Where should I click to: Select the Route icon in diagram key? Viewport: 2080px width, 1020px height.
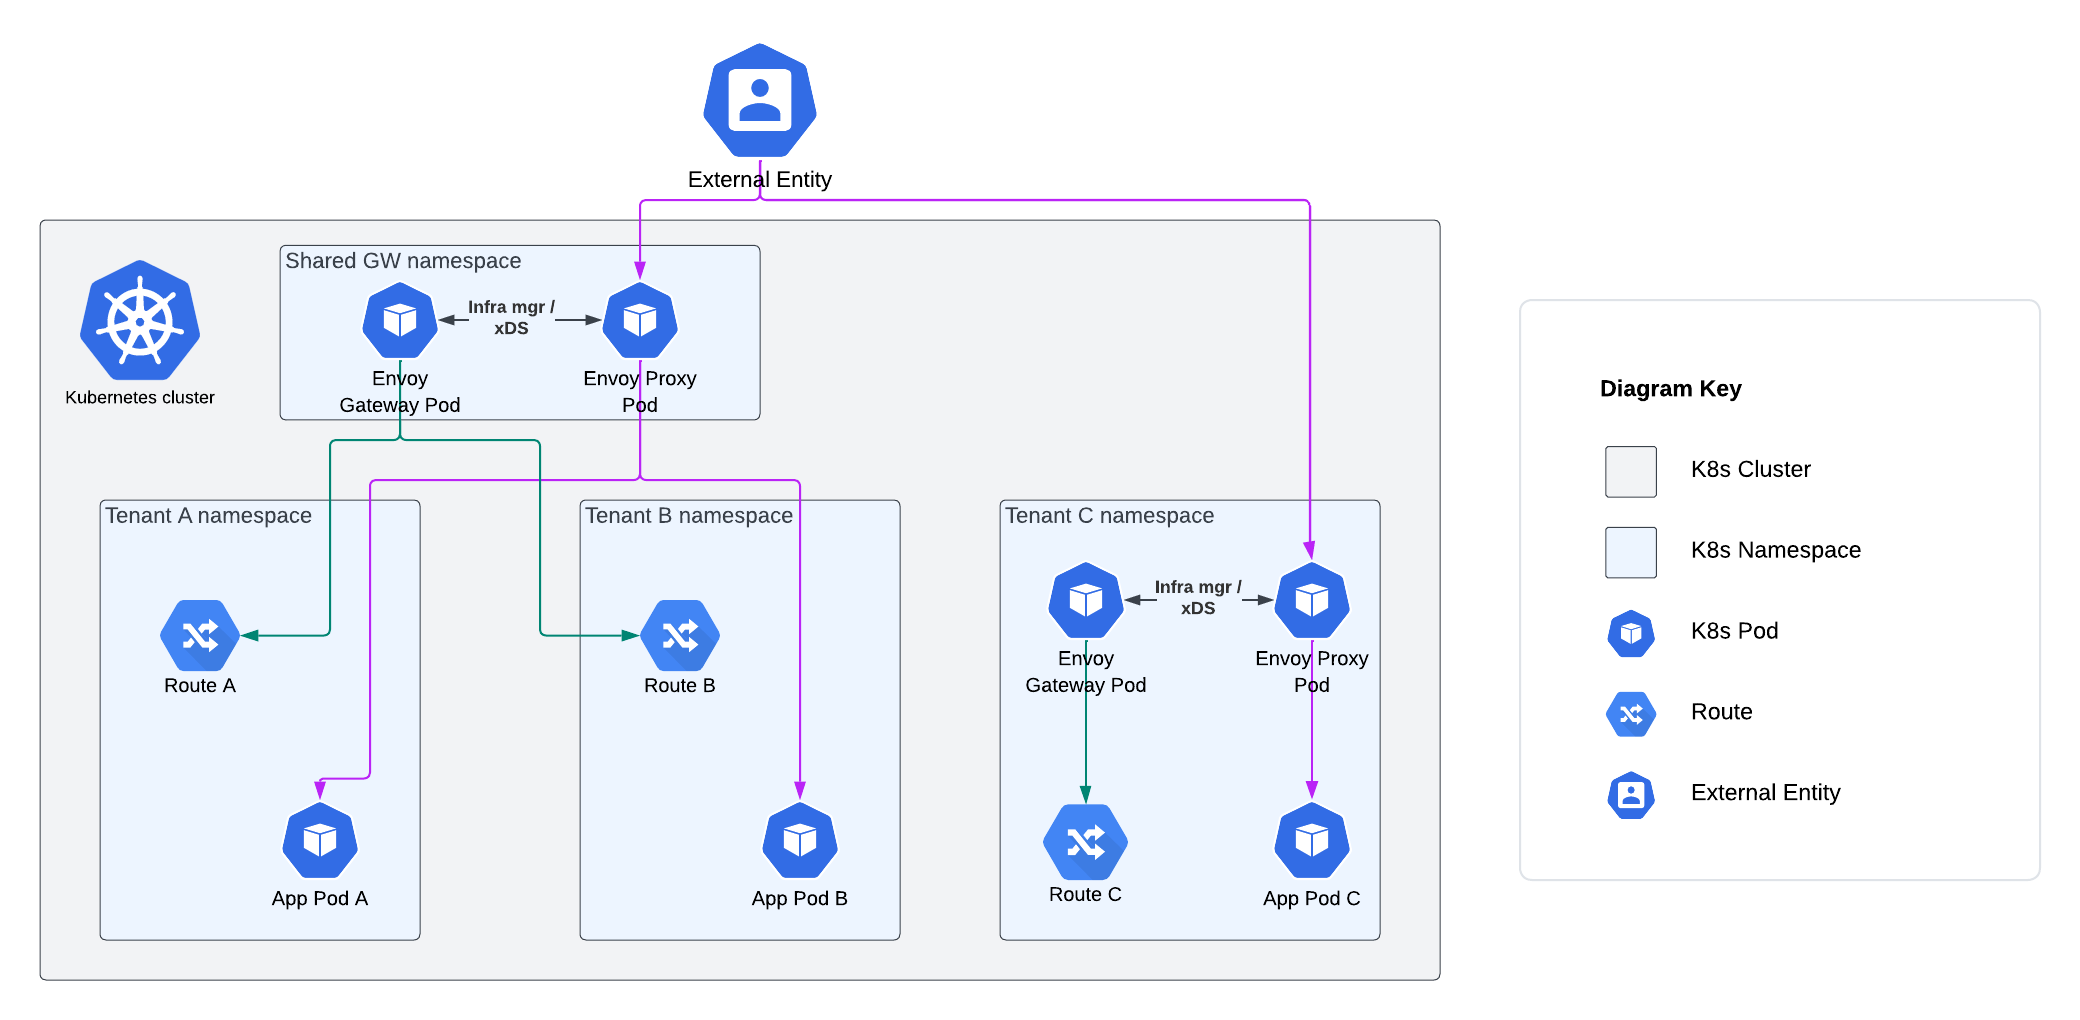coord(1631,714)
